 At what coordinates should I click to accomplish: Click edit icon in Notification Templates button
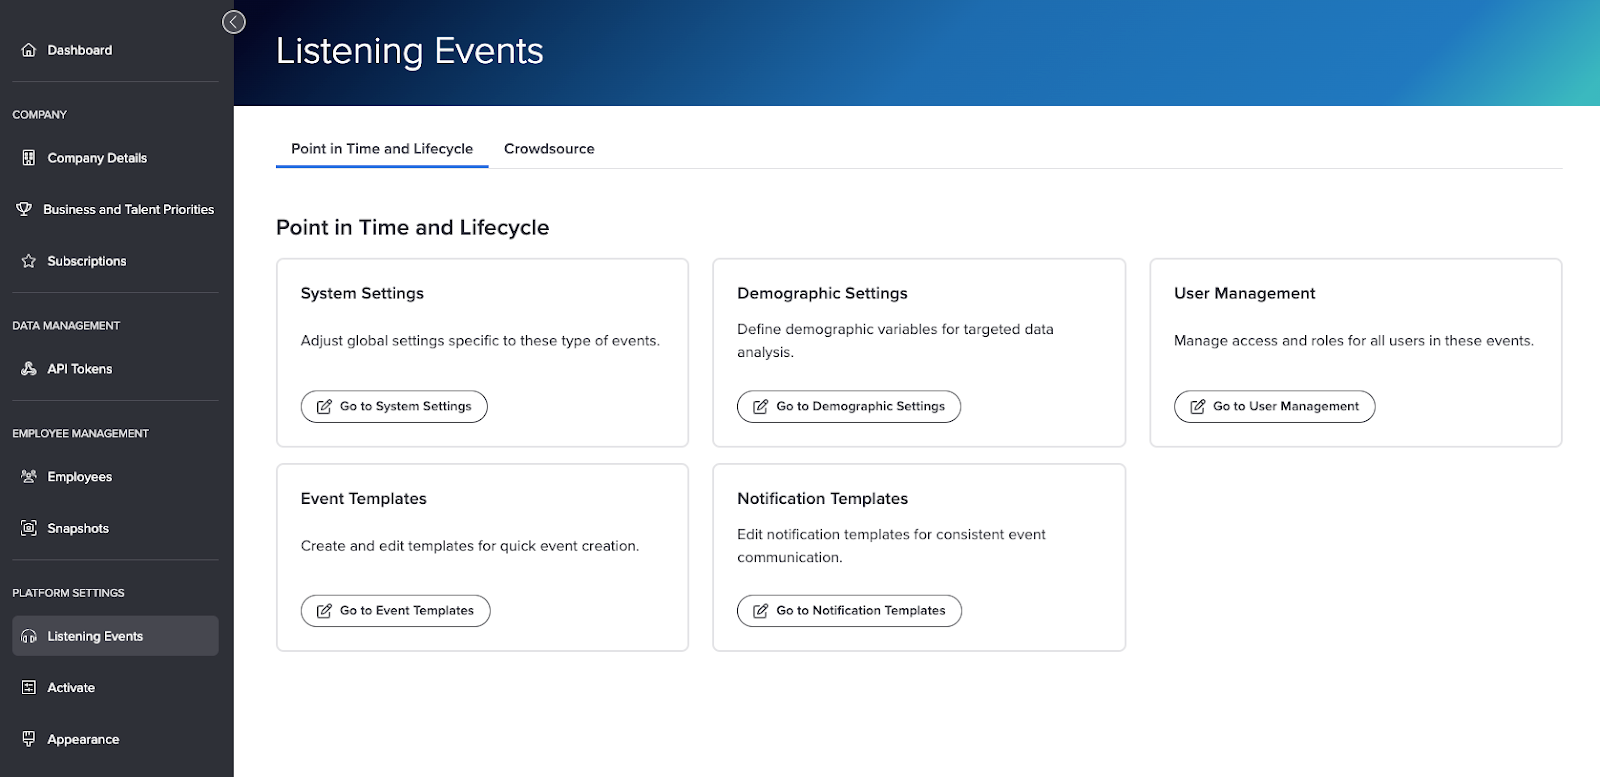tap(760, 611)
